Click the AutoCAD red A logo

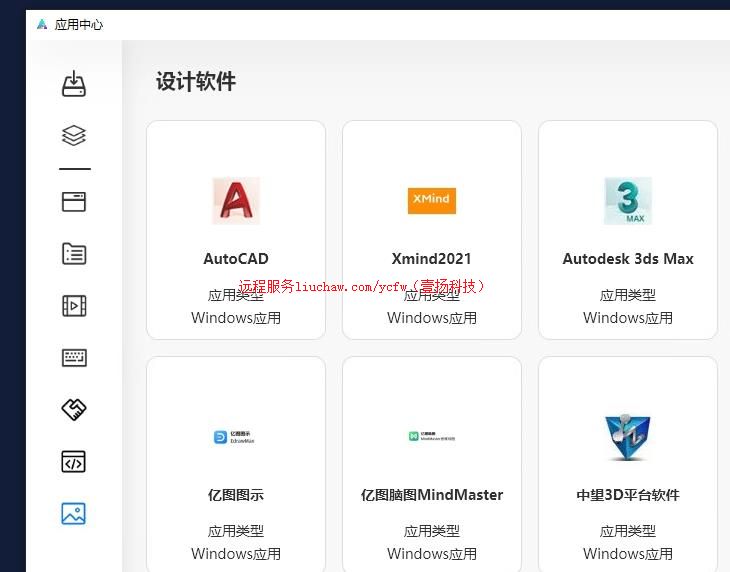click(236, 201)
